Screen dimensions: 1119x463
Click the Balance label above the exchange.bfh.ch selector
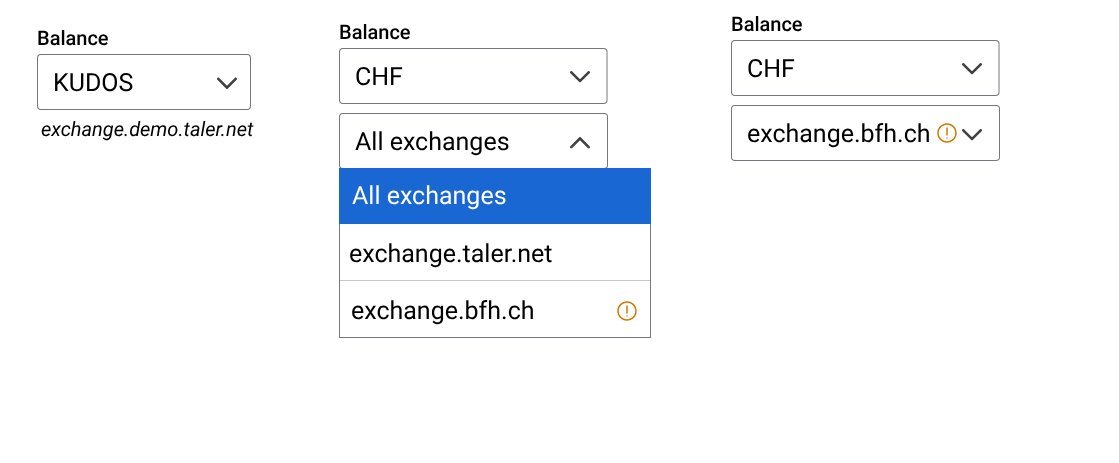click(767, 25)
